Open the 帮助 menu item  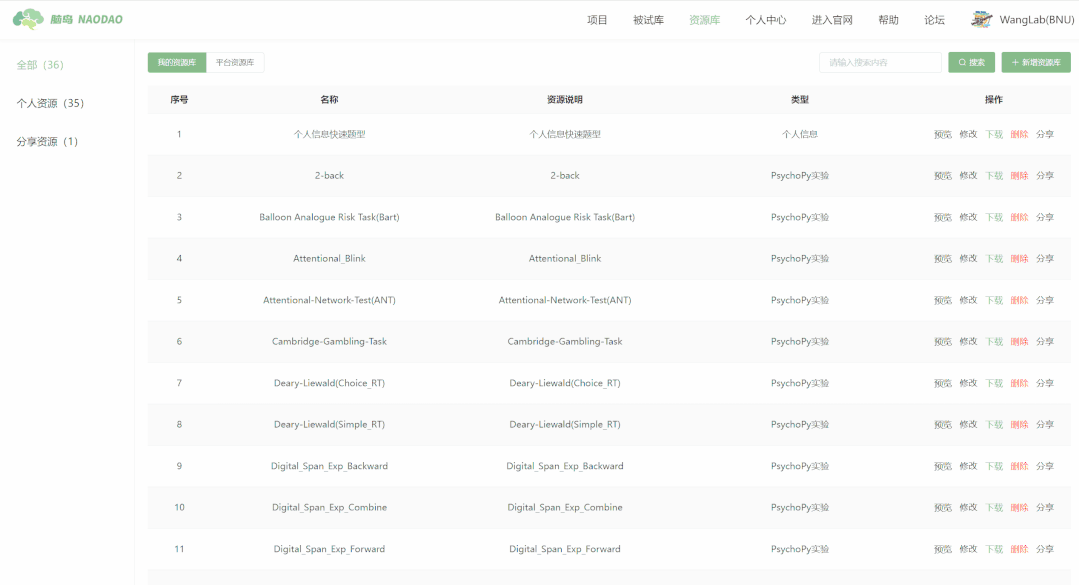click(x=888, y=20)
